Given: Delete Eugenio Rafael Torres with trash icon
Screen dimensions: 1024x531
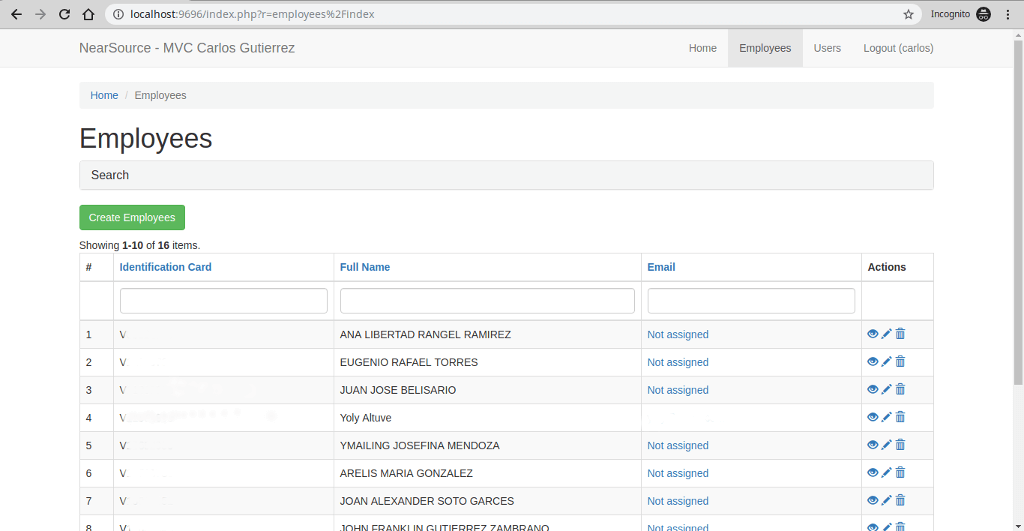Looking at the screenshot, I should click(x=900, y=361).
